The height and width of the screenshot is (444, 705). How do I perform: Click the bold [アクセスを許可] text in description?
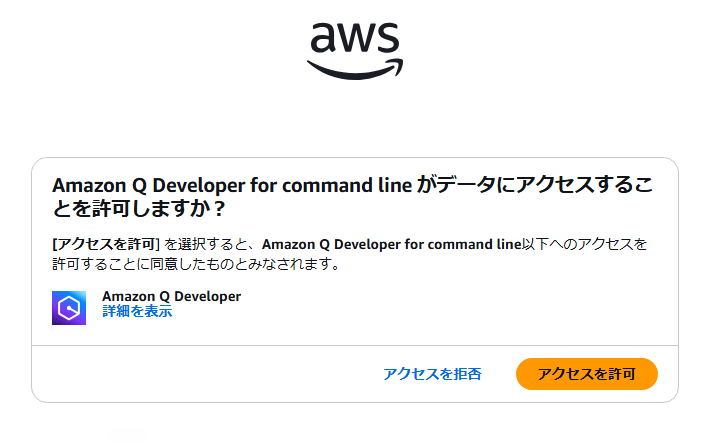106,244
